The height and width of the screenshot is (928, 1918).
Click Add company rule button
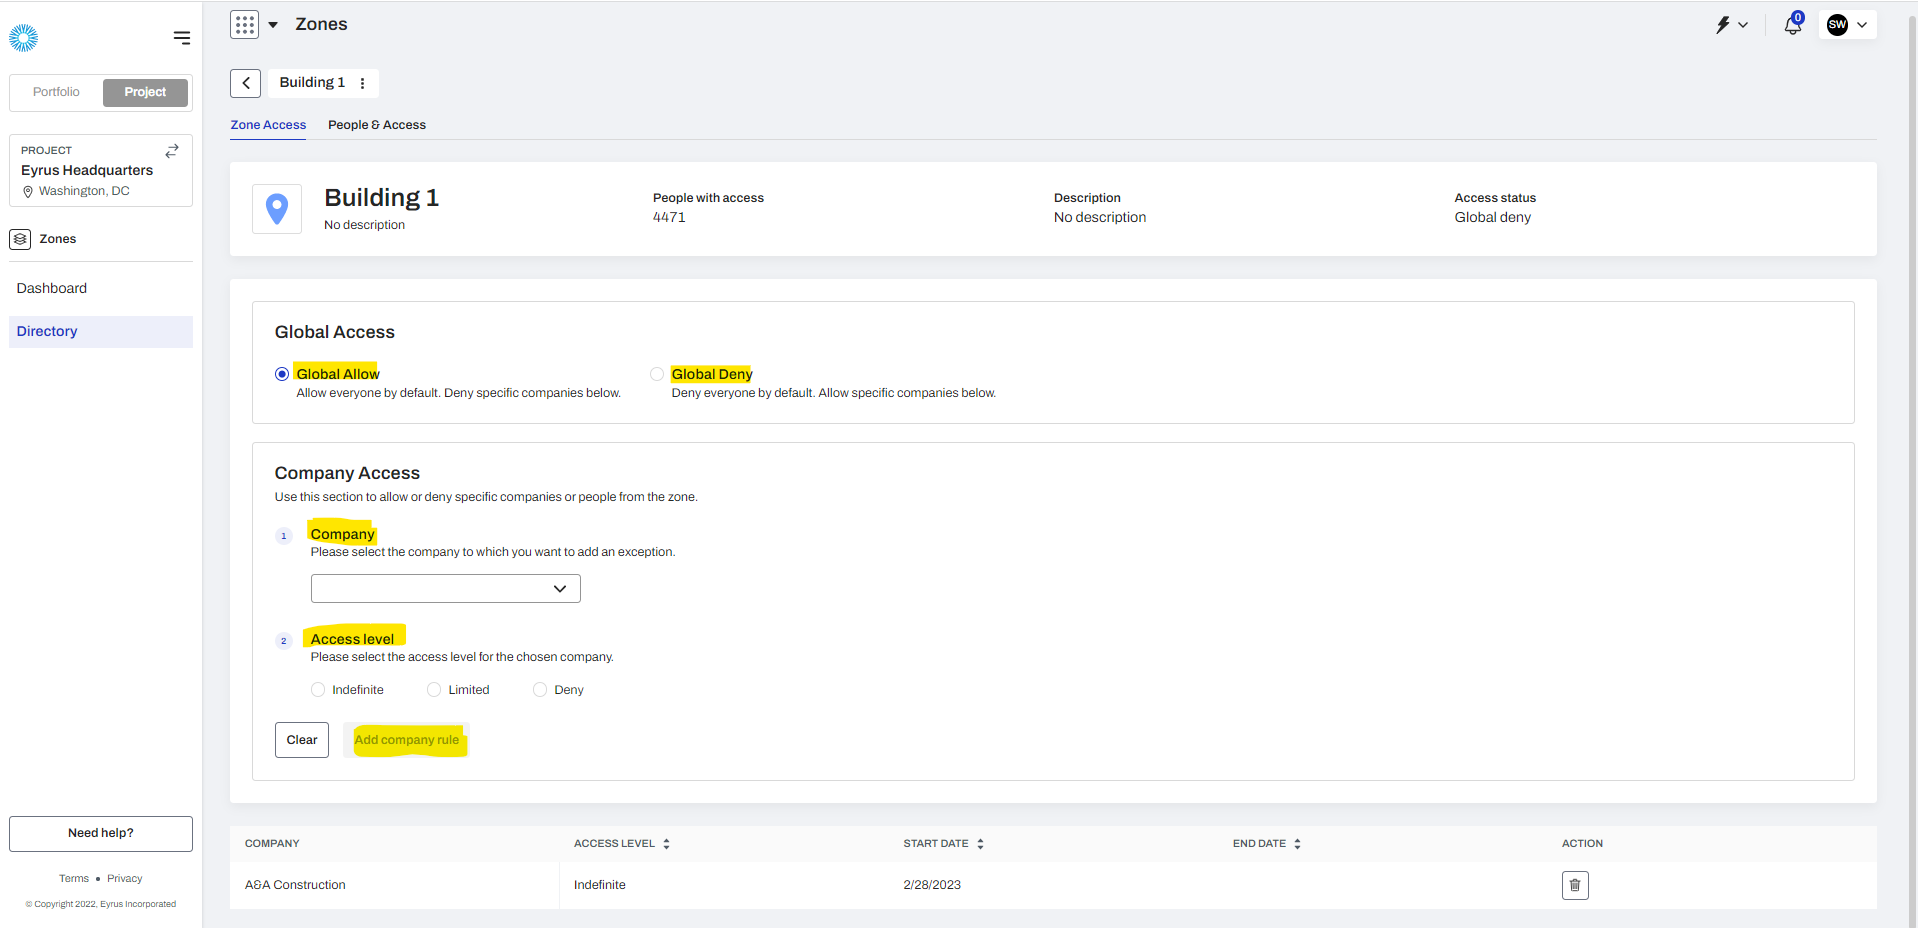(407, 740)
